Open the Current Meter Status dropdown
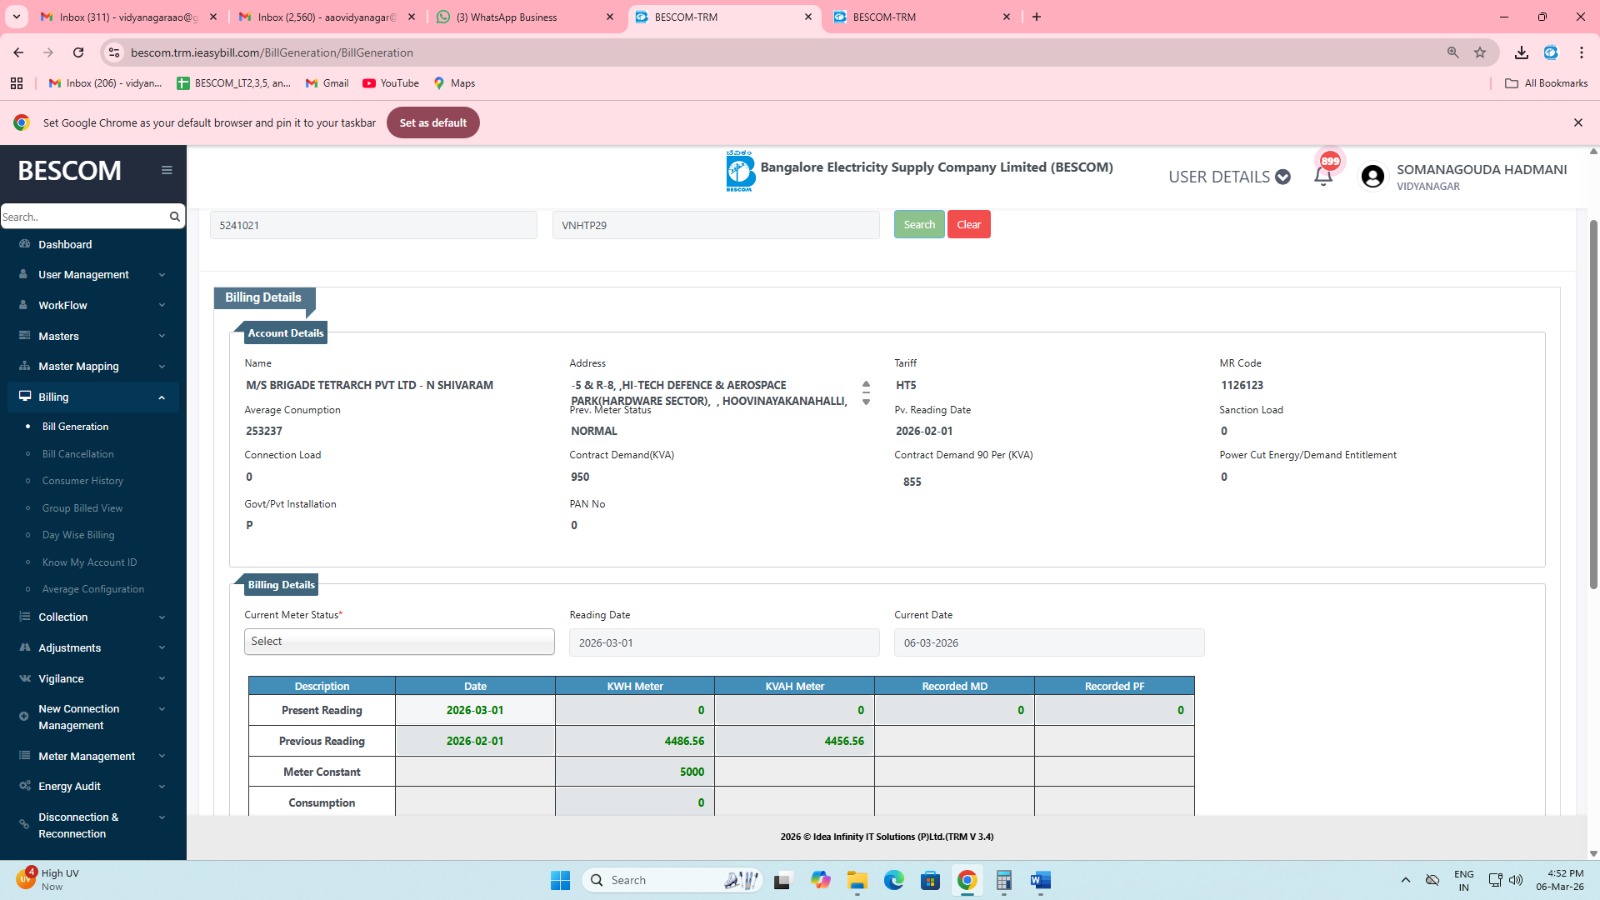Image resolution: width=1600 pixels, height=900 pixels. pos(399,642)
